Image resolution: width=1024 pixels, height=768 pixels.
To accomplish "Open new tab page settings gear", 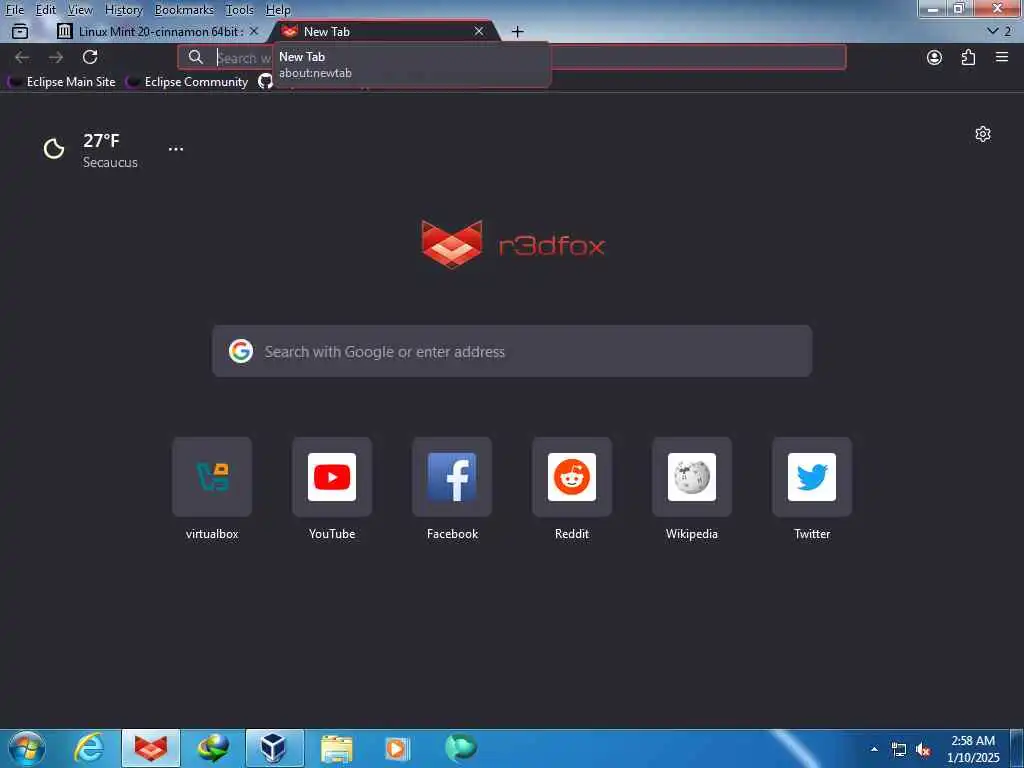I will click(983, 134).
